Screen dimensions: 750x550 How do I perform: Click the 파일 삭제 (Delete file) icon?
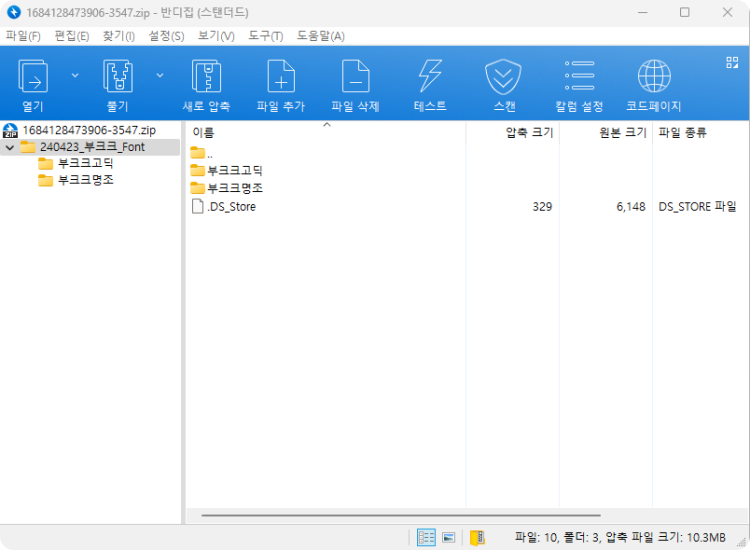[x=355, y=76]
